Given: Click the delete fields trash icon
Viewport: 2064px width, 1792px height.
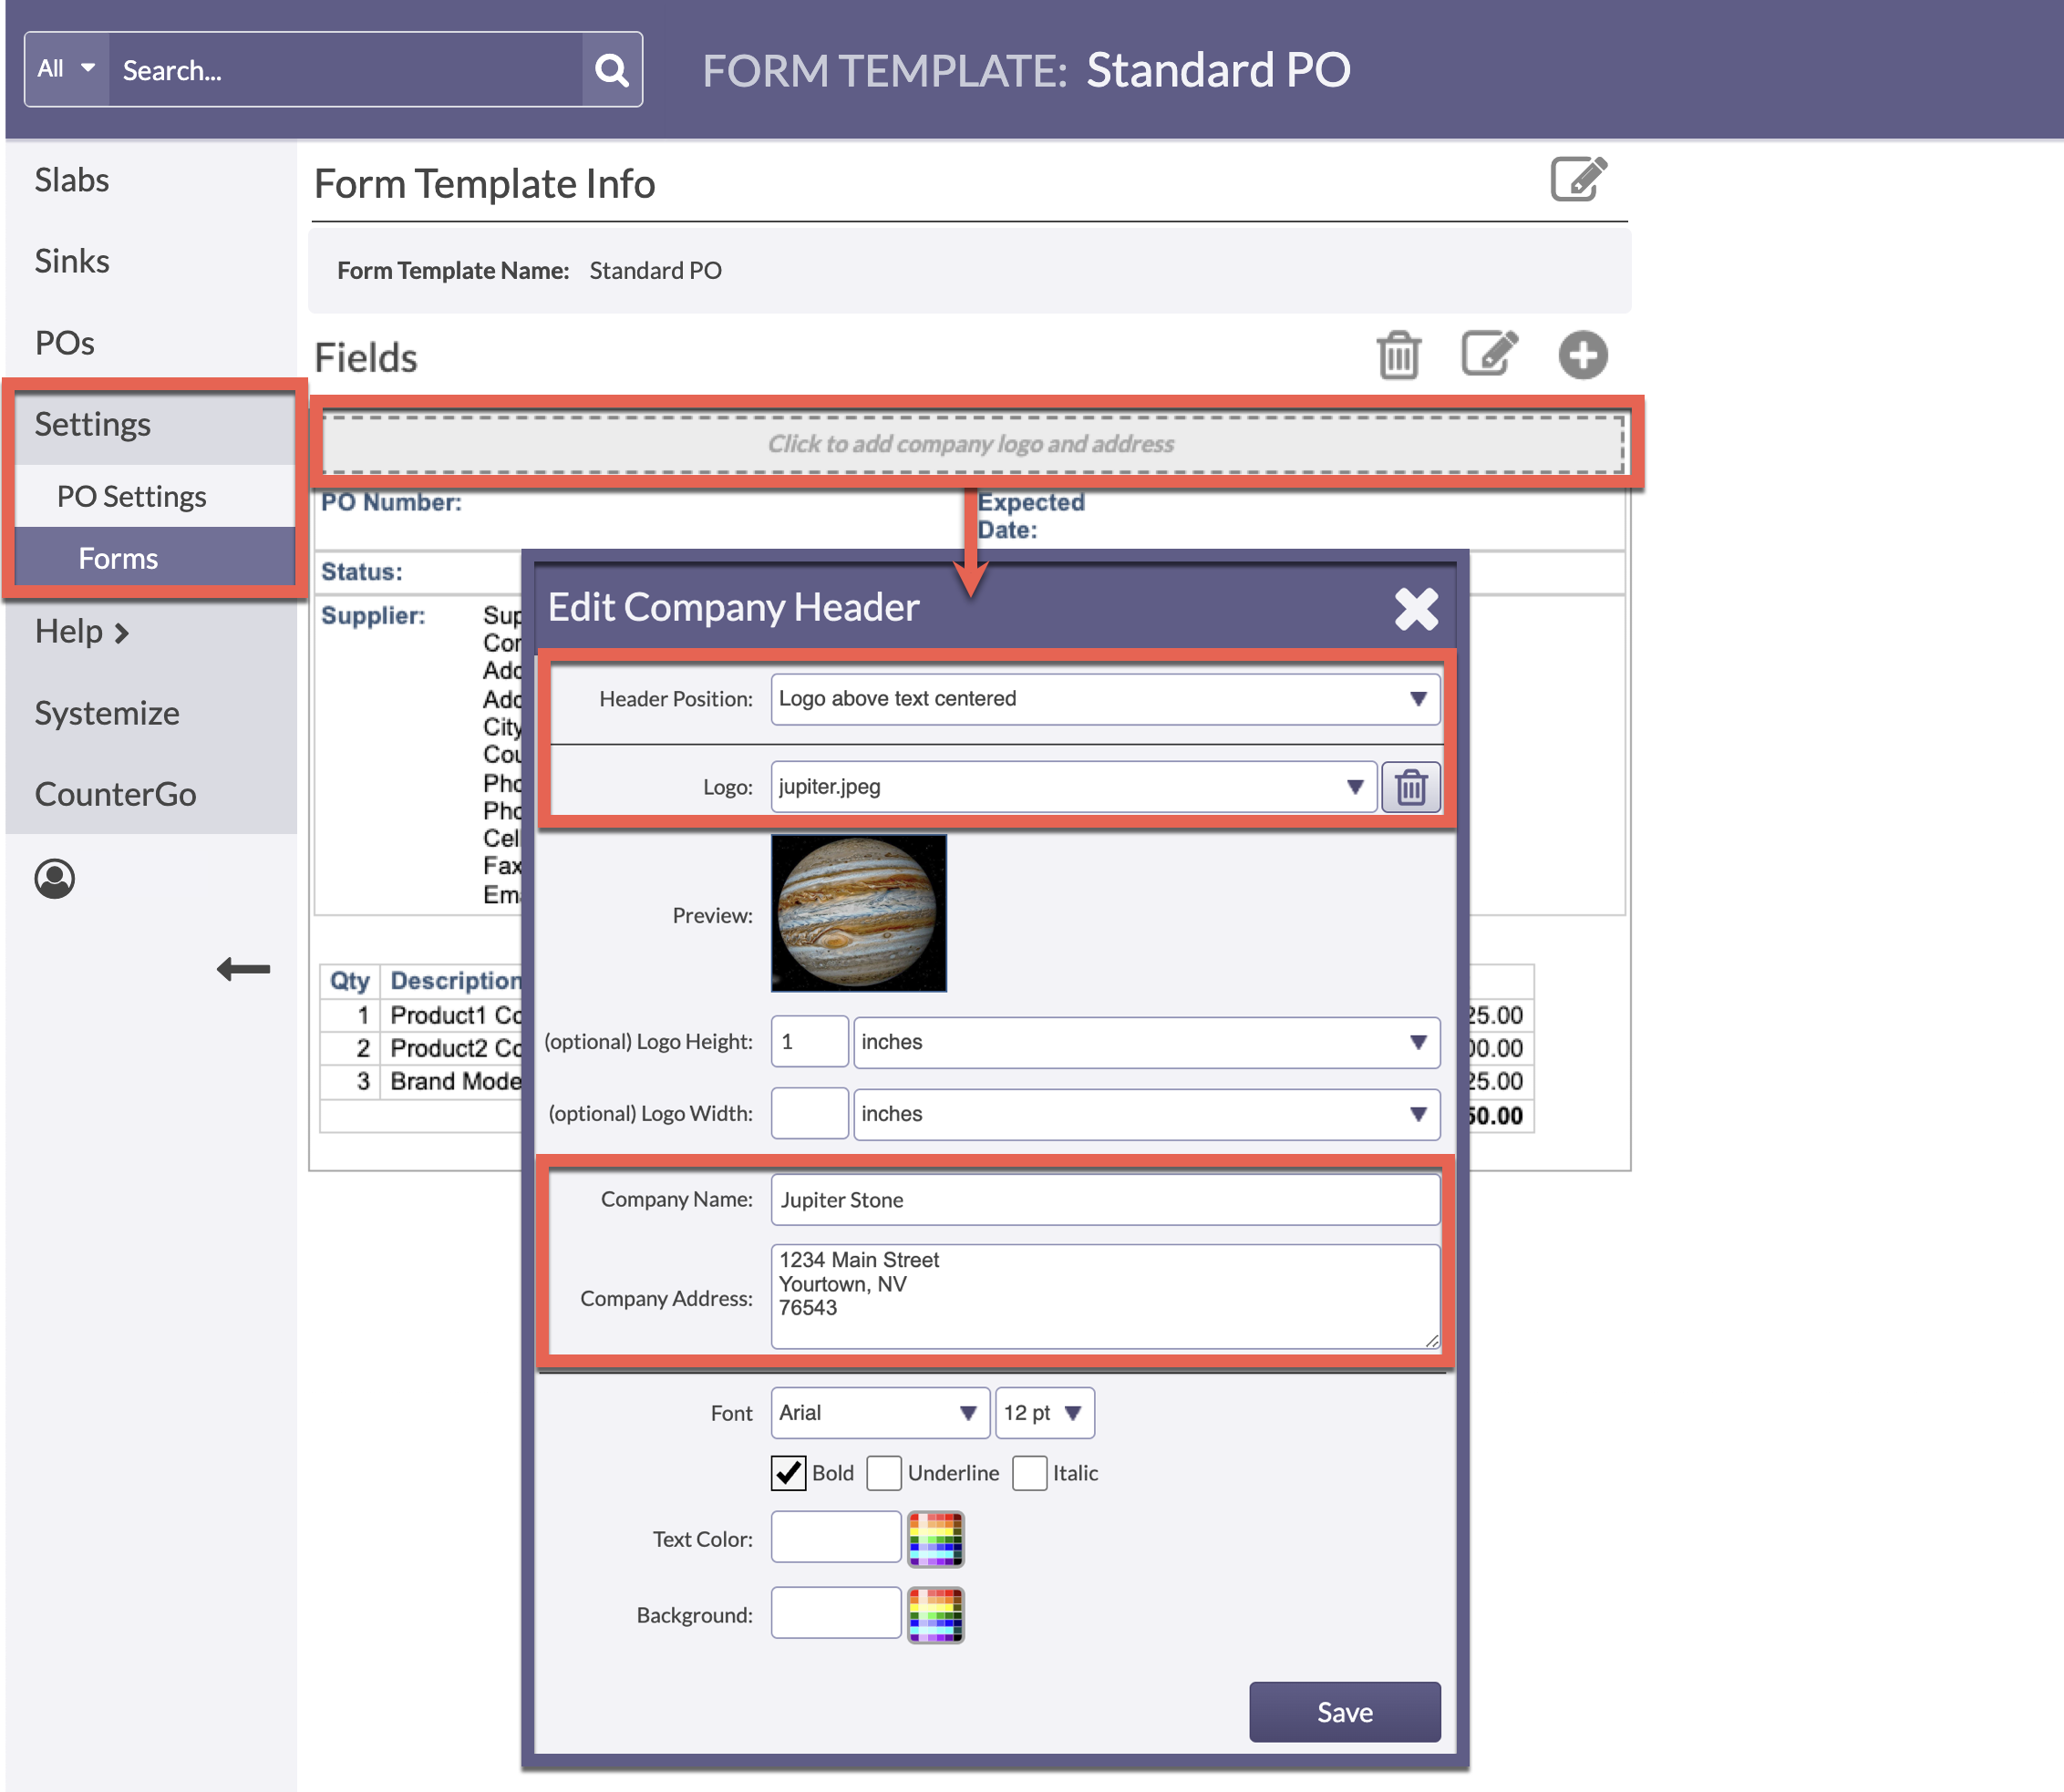Looking at the screenshot, I should (x=1398, y=354).
